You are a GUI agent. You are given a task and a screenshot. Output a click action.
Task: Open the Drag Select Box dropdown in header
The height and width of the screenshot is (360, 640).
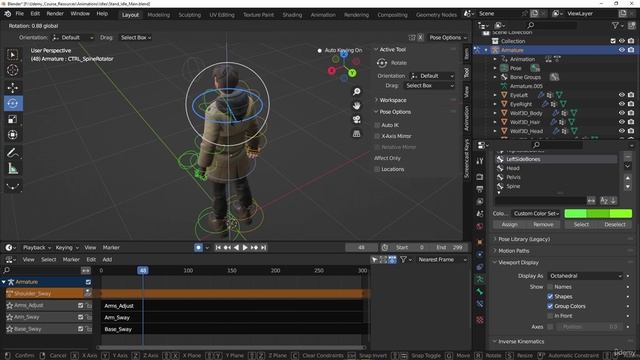tap(136, 38)
